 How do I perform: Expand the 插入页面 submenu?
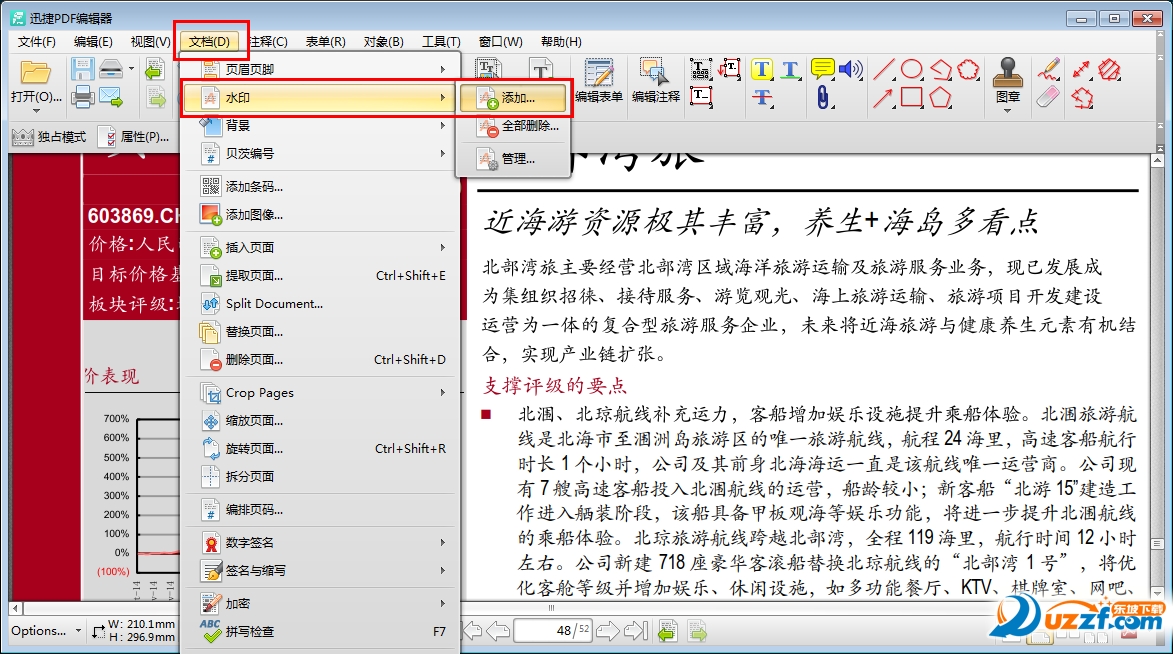coord(320,247)
